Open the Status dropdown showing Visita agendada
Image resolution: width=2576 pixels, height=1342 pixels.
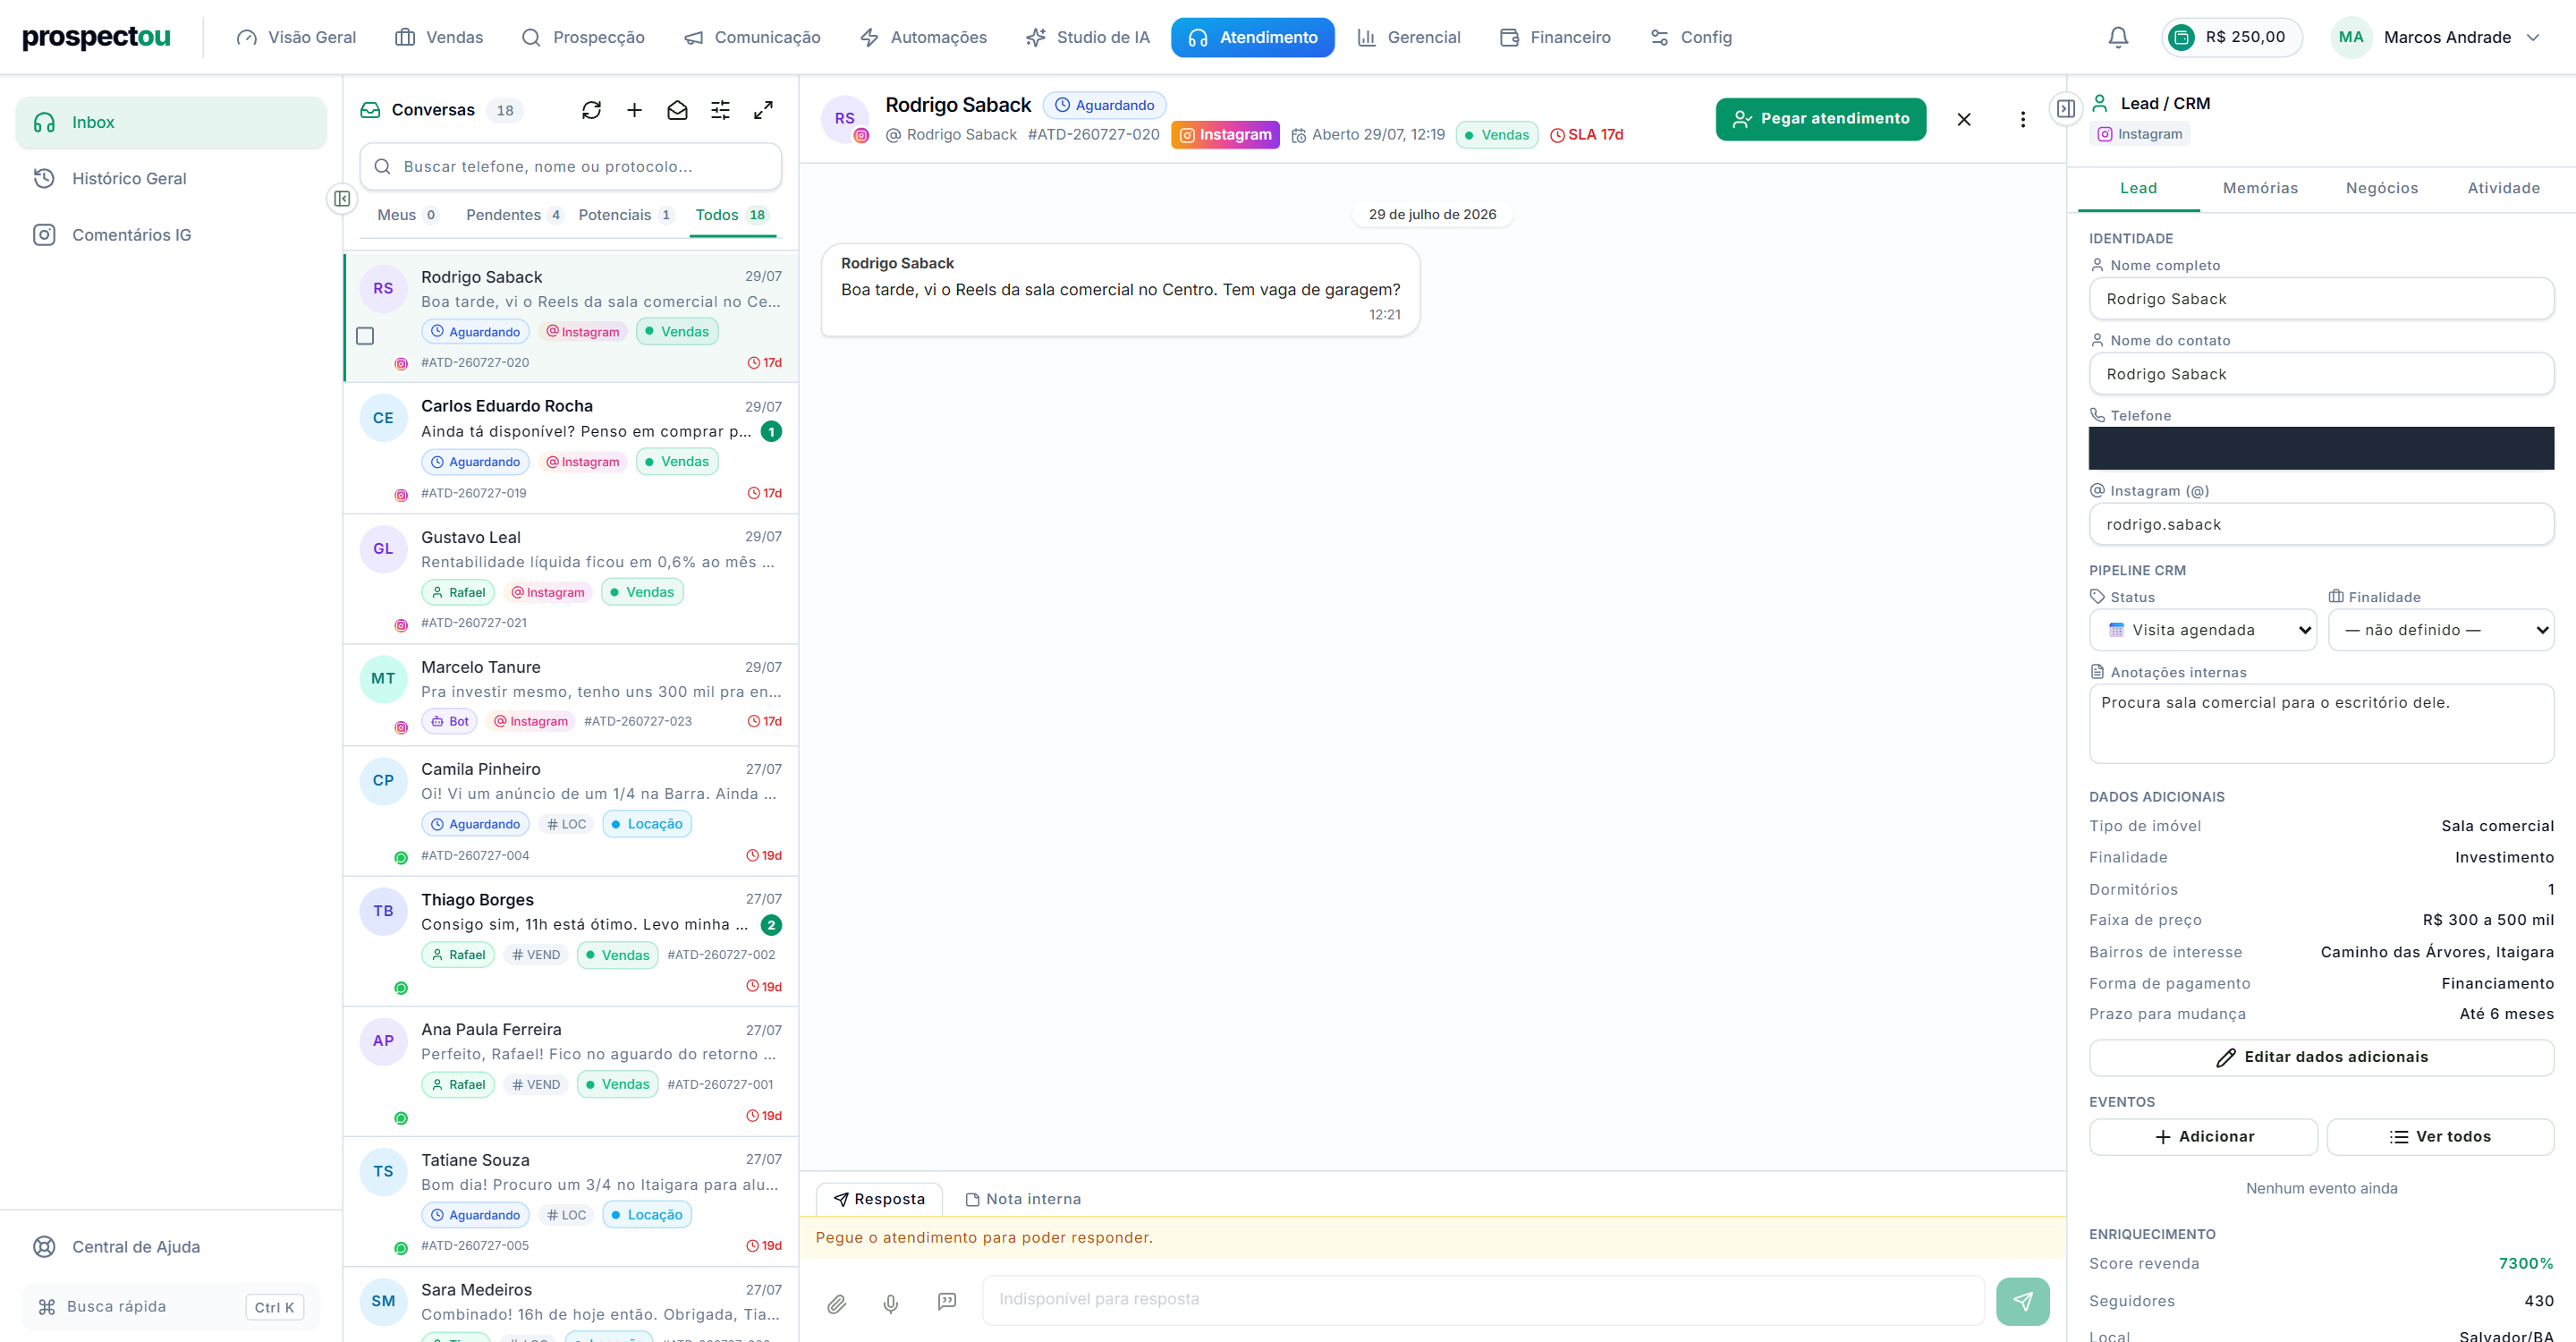[2202, 630]
